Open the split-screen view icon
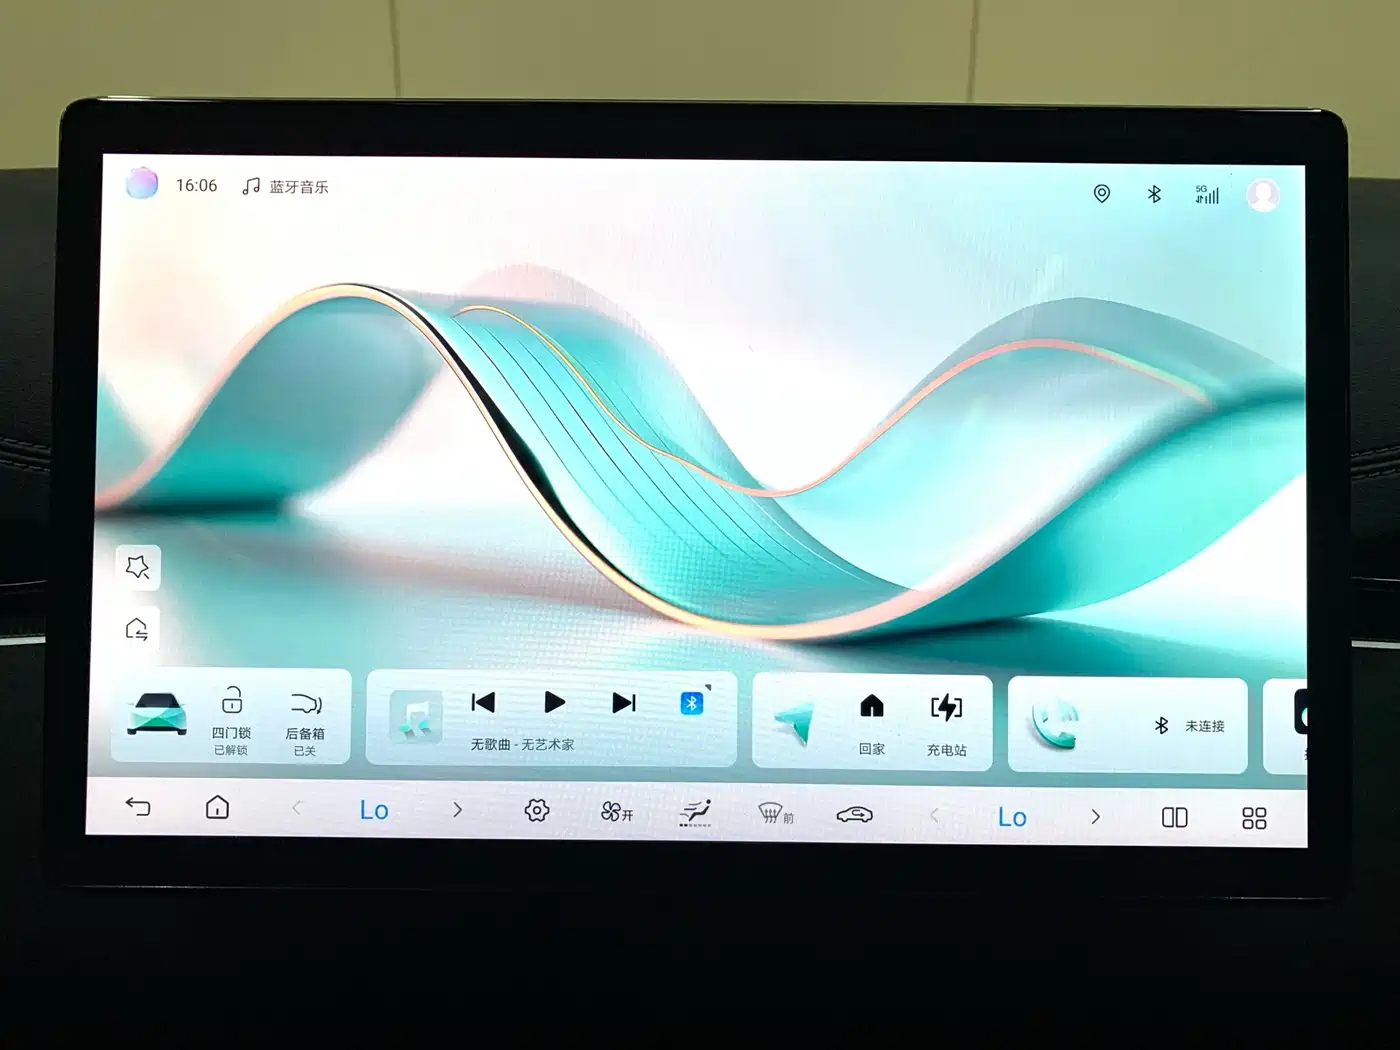The image size is (1400, 1050). (x=1175, y=817)
